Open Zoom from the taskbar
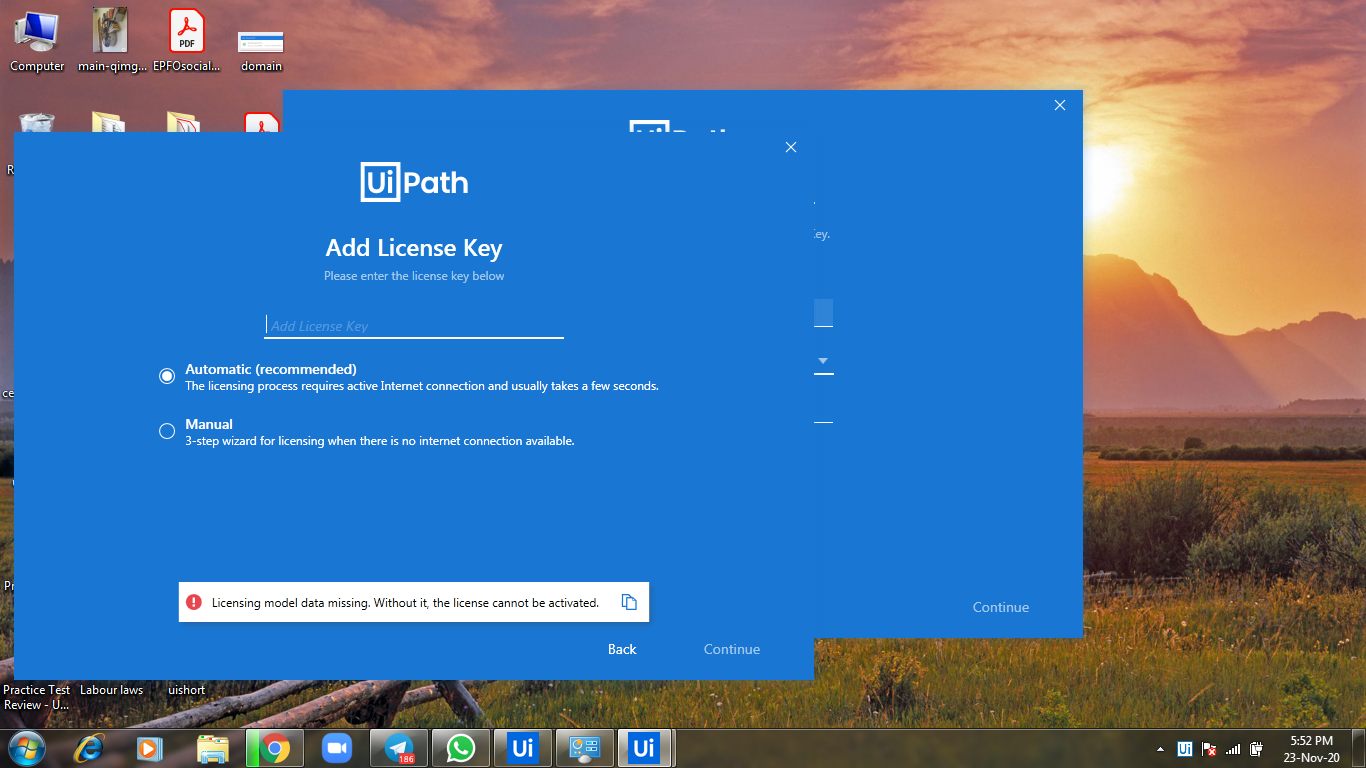The image size is (1366, 768). [337, 748]
